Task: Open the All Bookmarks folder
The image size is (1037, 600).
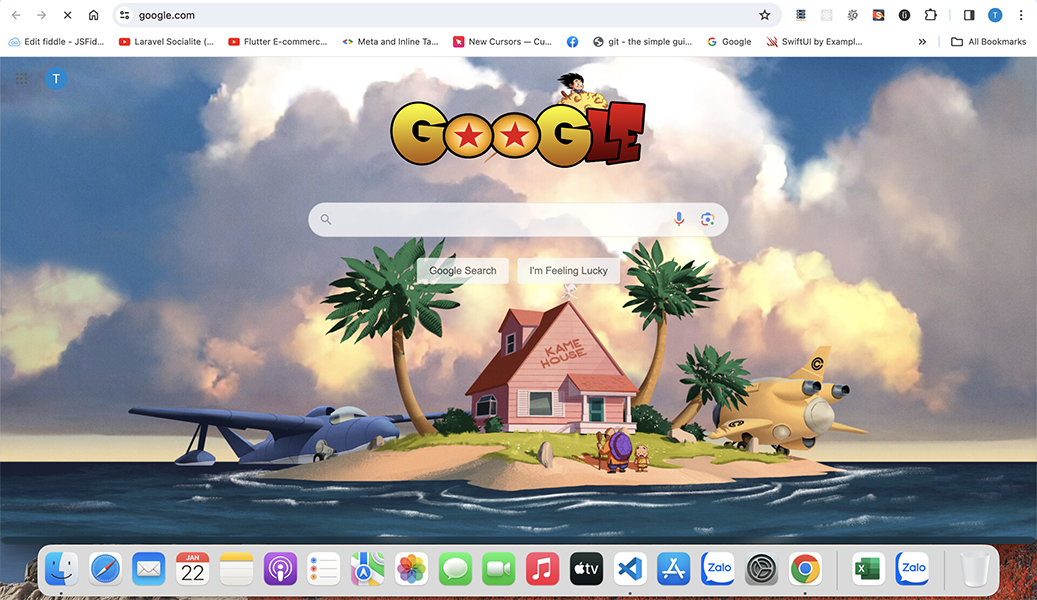Action: [x=988, y=41]
